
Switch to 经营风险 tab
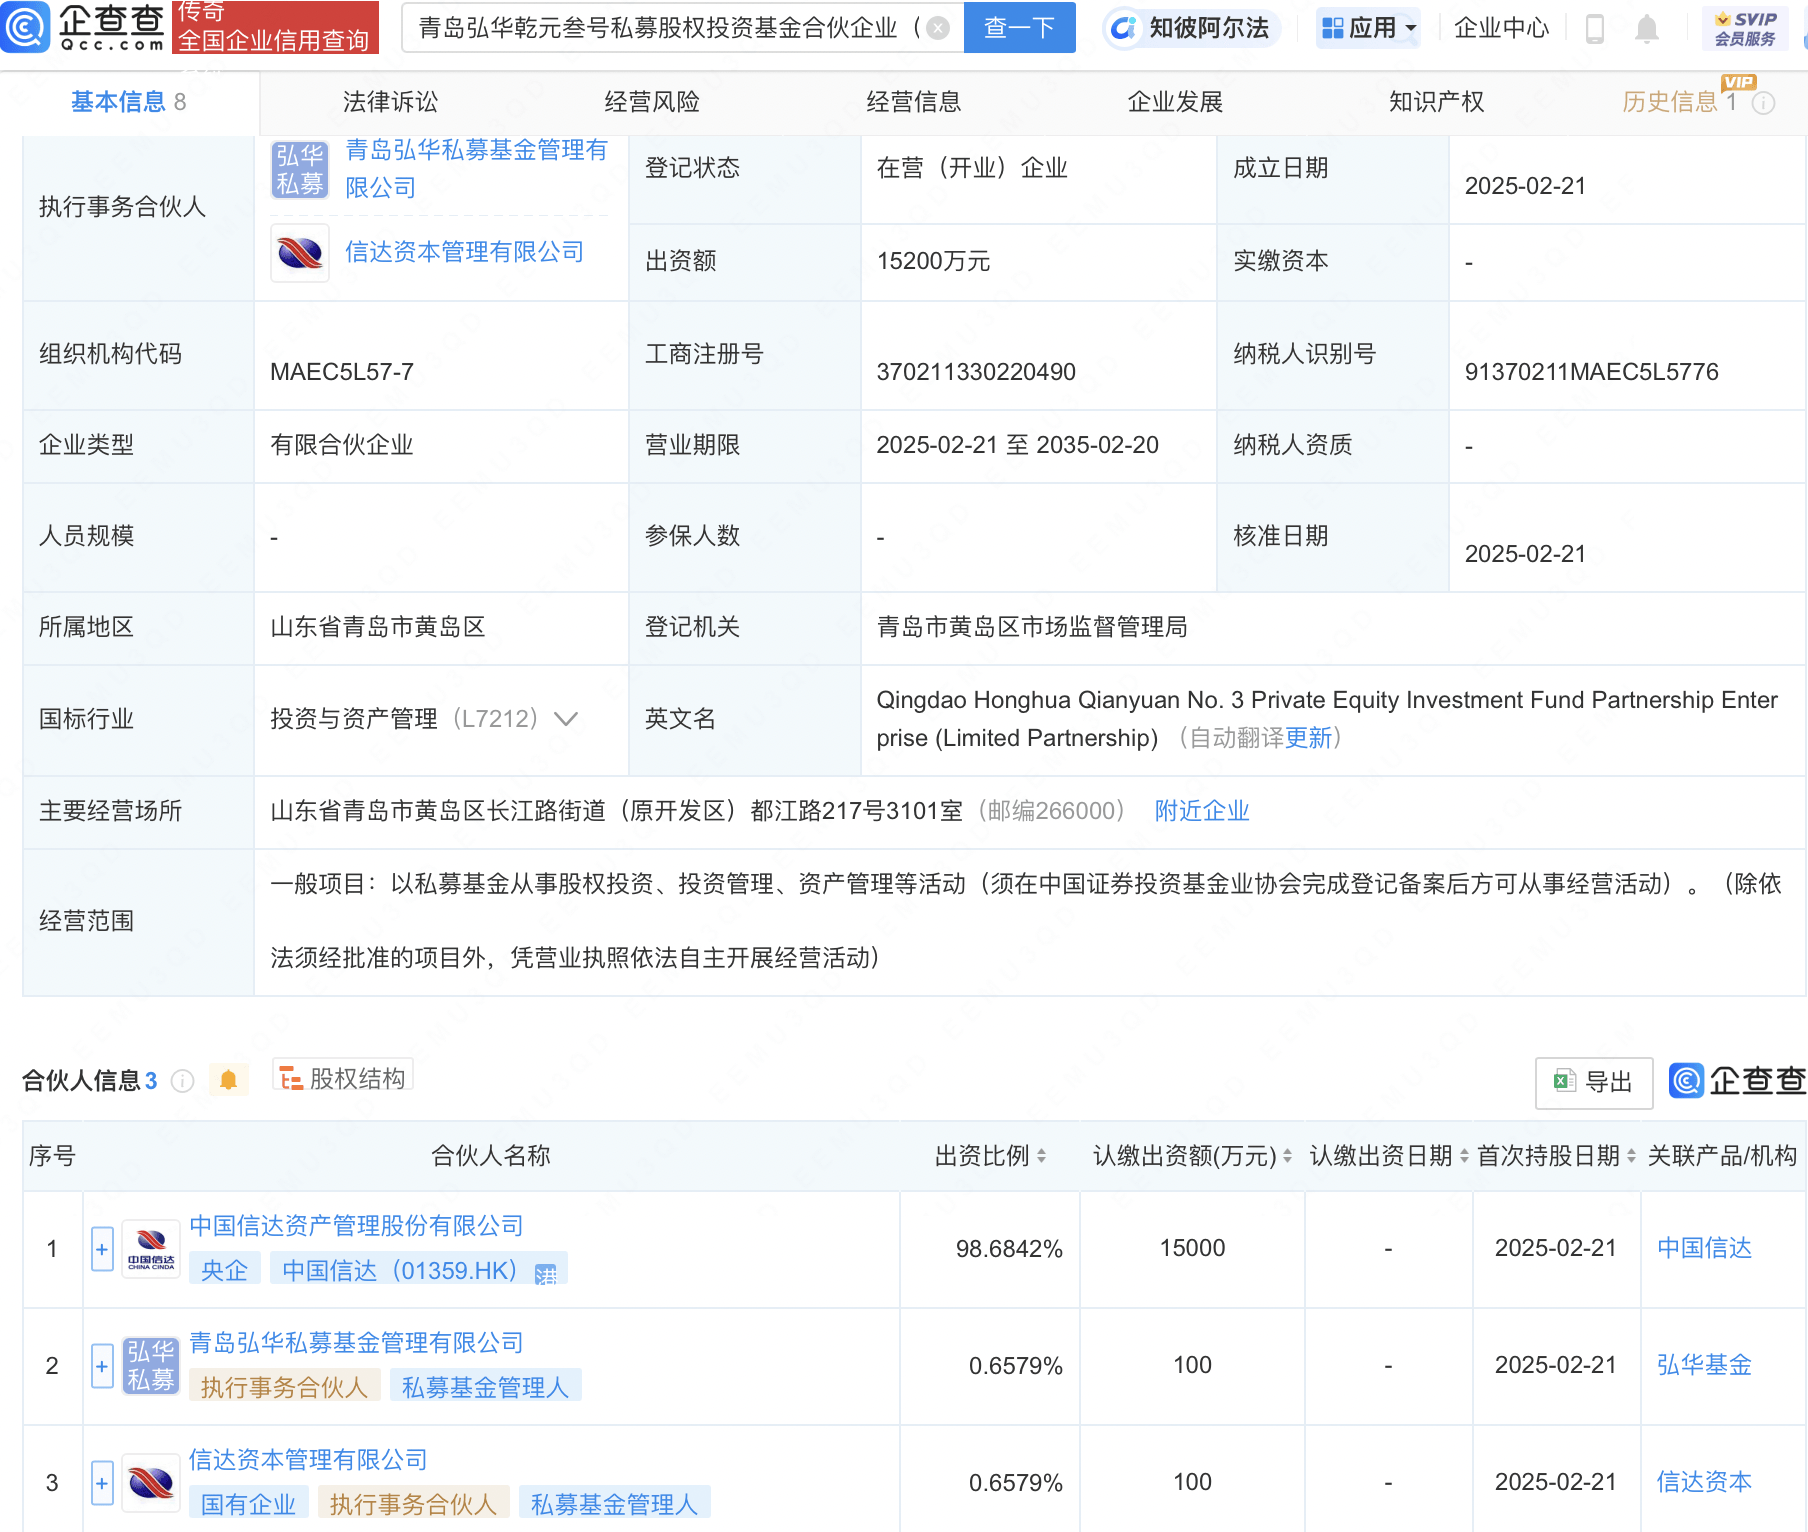(652, 102)
